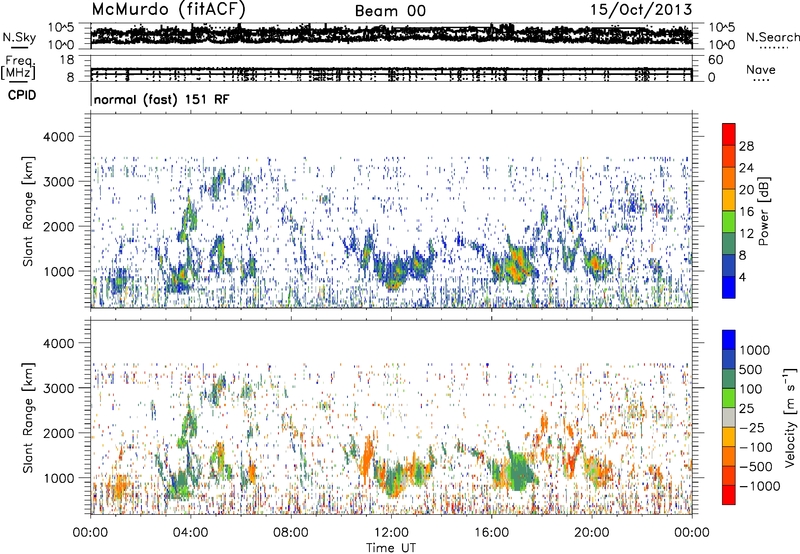This screenshot has width=800, height=554.
Task: Select blue Power segment between 4 and 8
Action: (729, 265)
